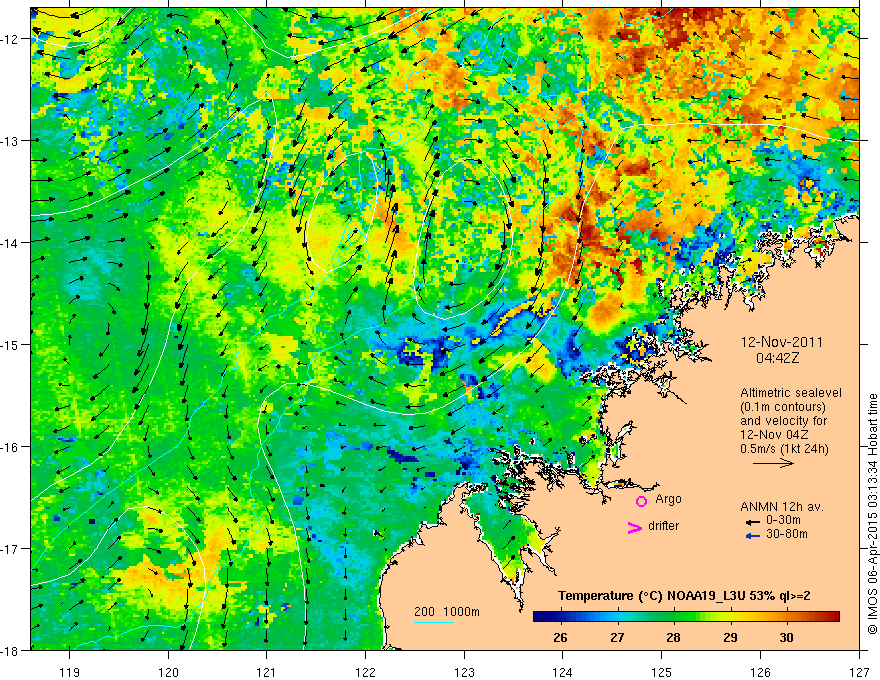Click the longitude axis label 126
This screenshot has width=880, height=680.
760,672
